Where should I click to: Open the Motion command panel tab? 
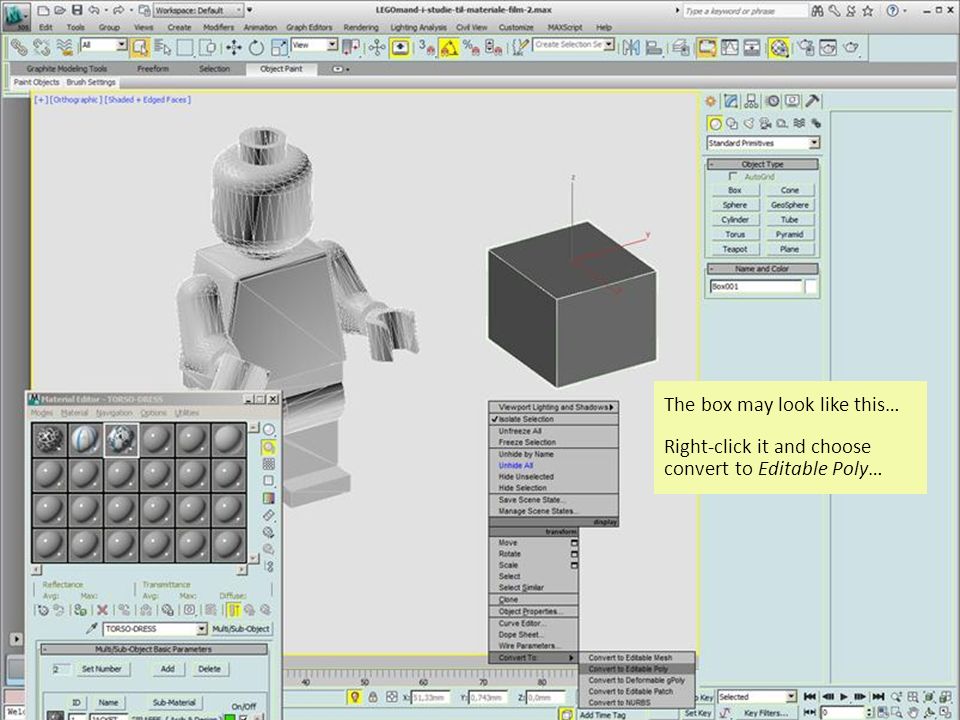pyautogui.click(x=773, y=101)
